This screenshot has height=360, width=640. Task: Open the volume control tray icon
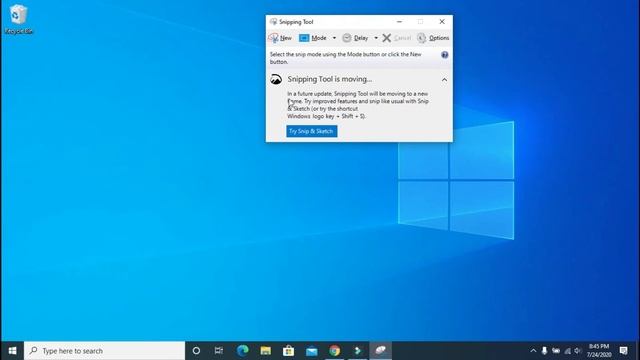(578, 351)
